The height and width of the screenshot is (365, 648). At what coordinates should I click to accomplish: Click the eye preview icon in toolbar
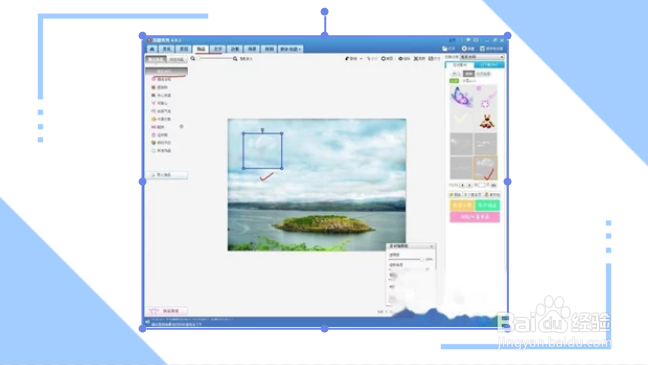[x=400, y=59]
